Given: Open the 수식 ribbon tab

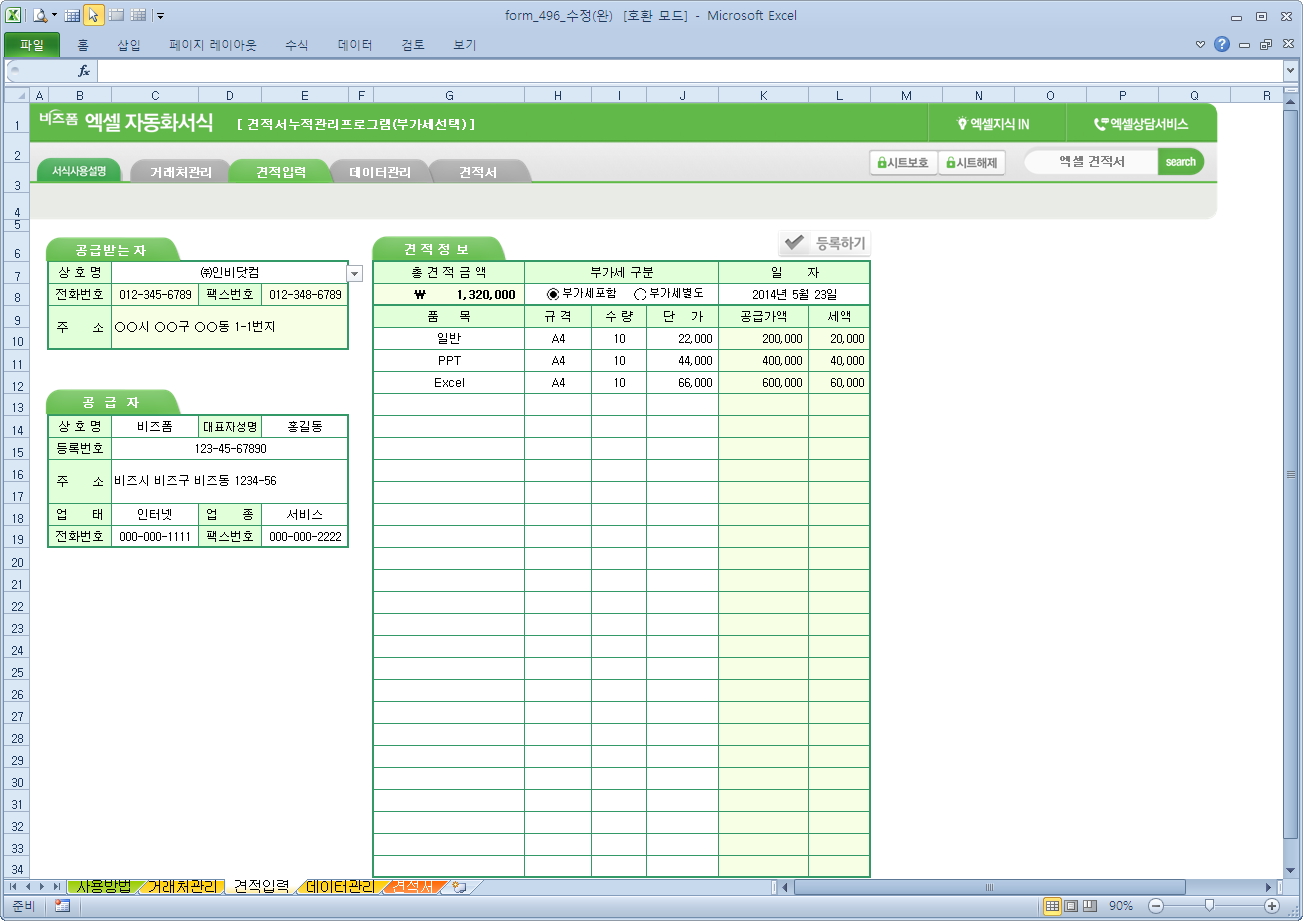Looking at the screenshot, I should (297, 45).
